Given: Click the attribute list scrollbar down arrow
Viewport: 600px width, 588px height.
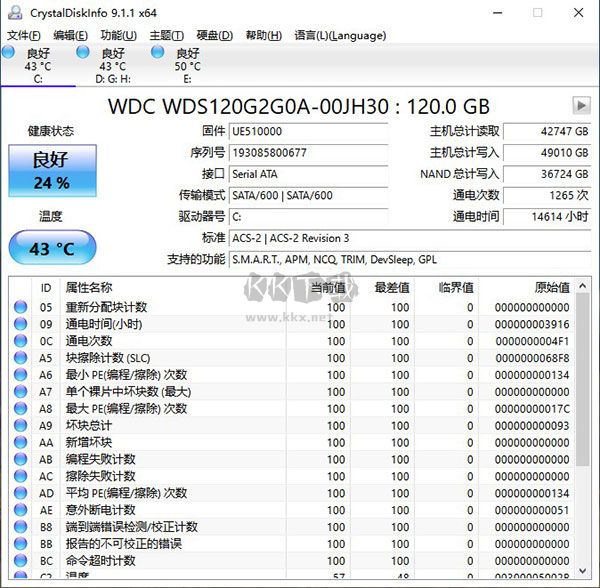Looking at the screenshot, I should tap(582, 571).
